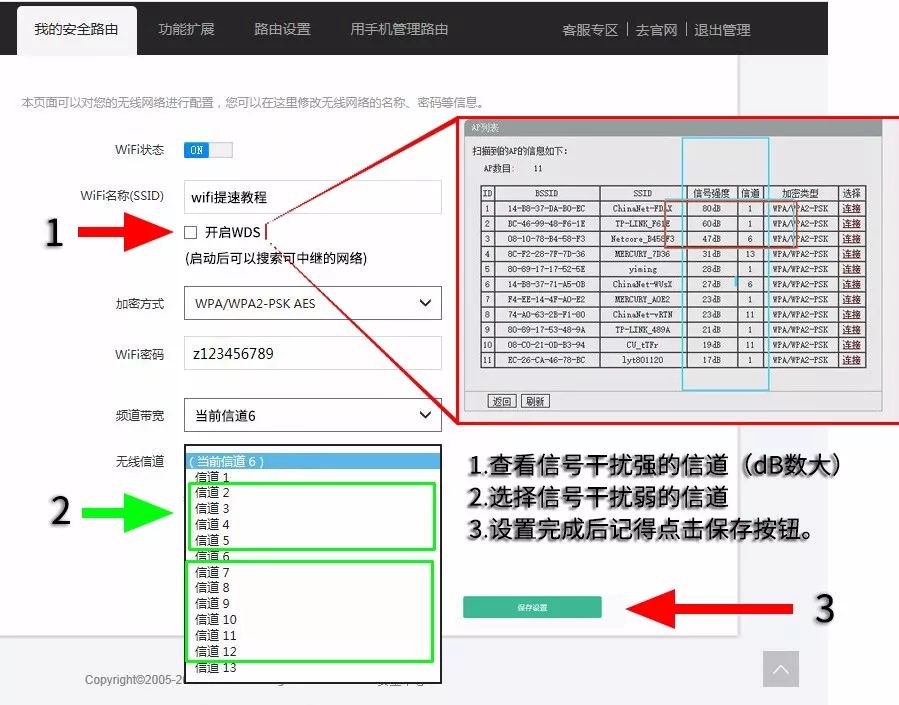This screenshot has height=705, width=899.
Task: Click 退出管理 to log out
Action: (721, 30)
